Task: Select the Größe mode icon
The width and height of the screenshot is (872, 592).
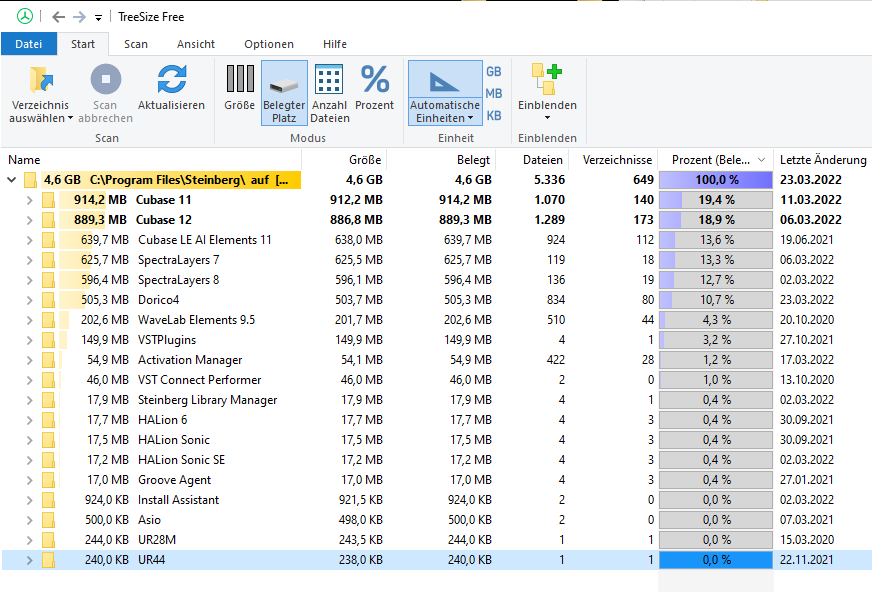Action: click(239, 80)
